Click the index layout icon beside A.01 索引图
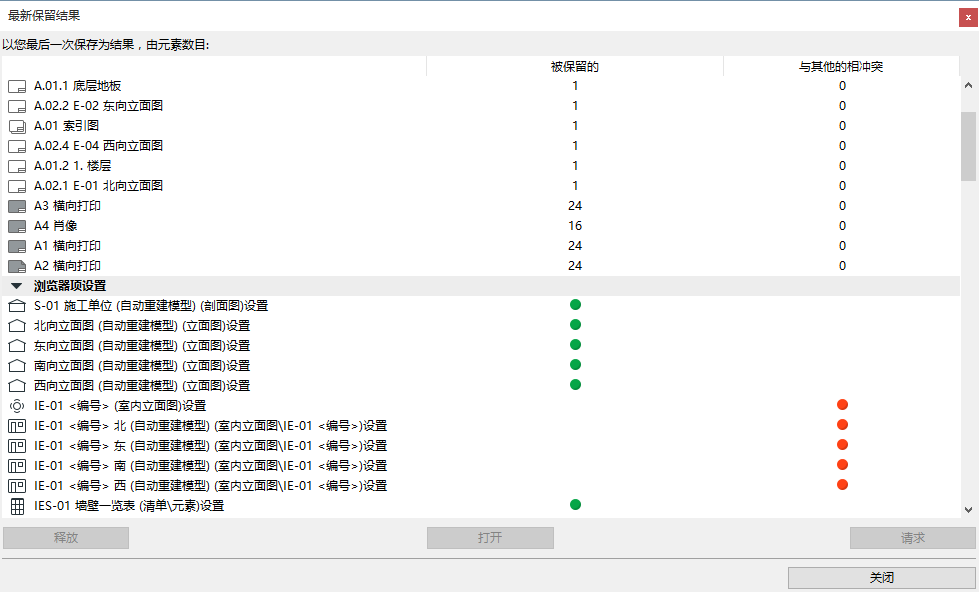979x592 pixels. [x=16, y=125]
